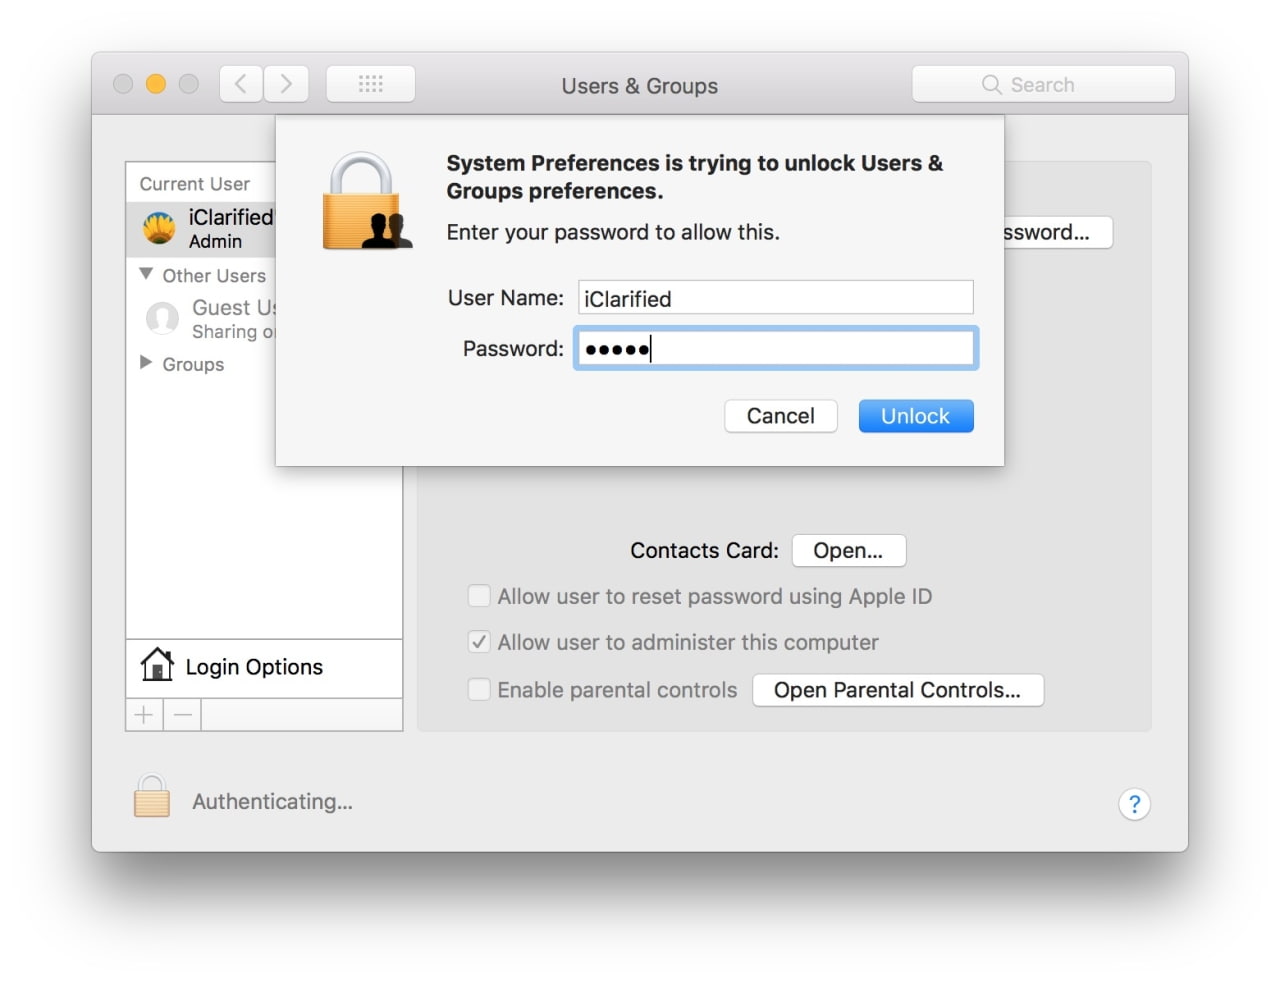Click the add user plus button
Screen dimensions: 1280x983
[143, 714]
